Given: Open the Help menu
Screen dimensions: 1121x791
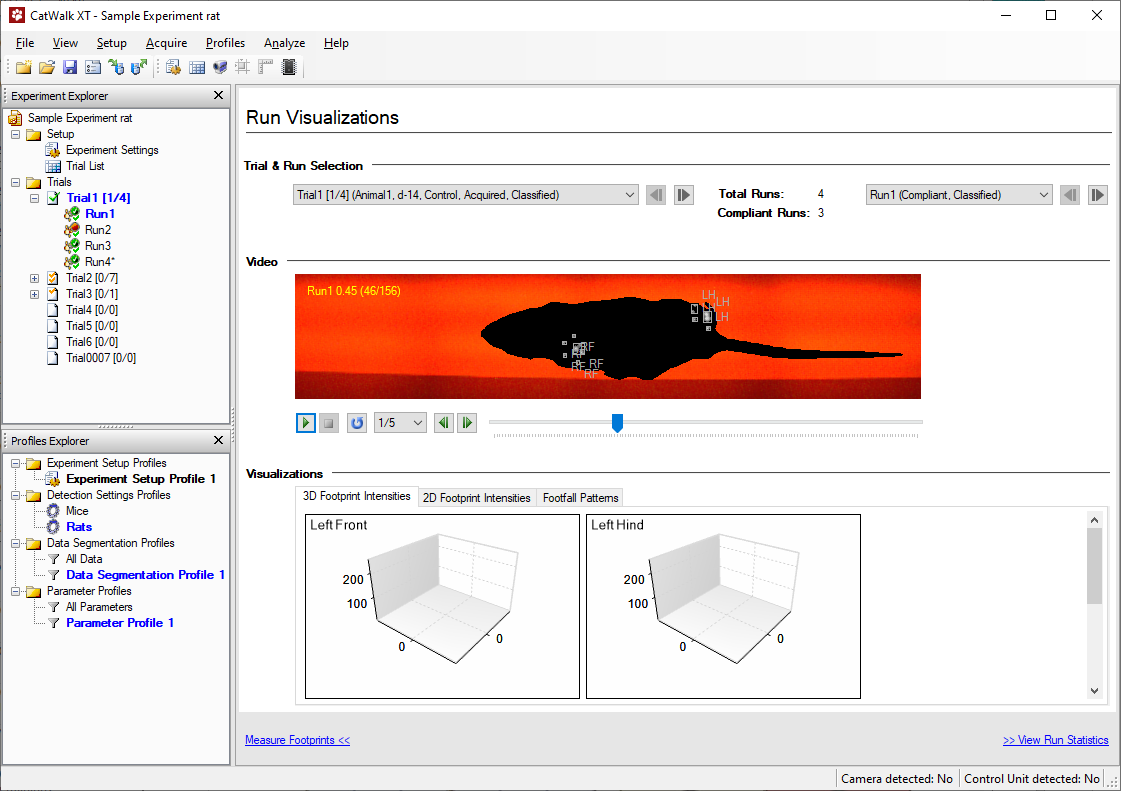Looking at the screenshot, I should [336, 43].
